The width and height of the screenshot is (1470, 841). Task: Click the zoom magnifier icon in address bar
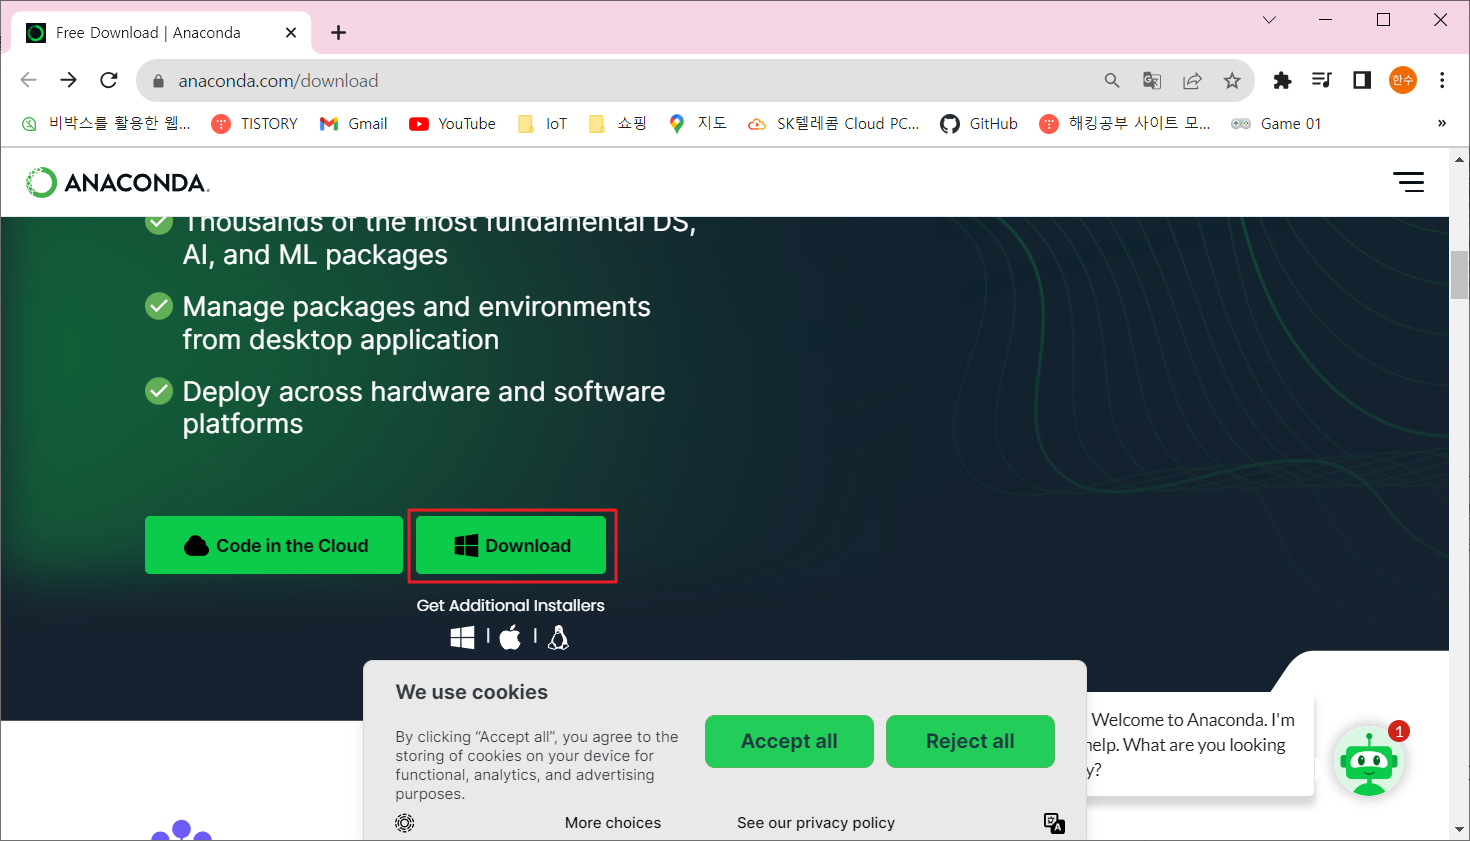tap(1112, 81)
